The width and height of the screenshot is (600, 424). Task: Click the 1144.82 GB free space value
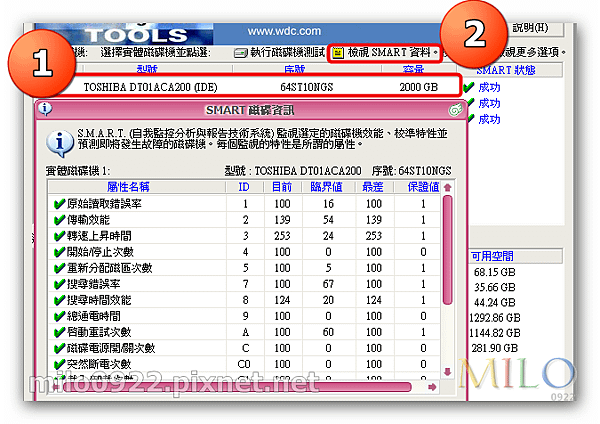(494, 333)
